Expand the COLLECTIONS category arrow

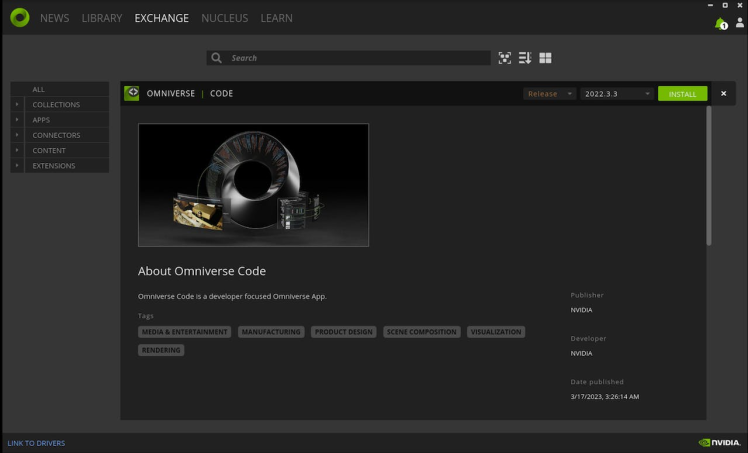(17, 104)
